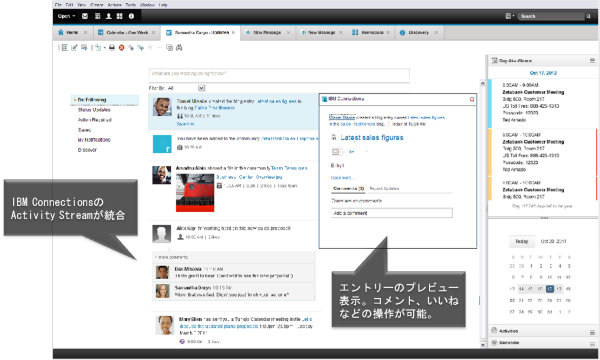Click the print icon in toolbar
Screen dimensions: 600x360
point(112,48)
